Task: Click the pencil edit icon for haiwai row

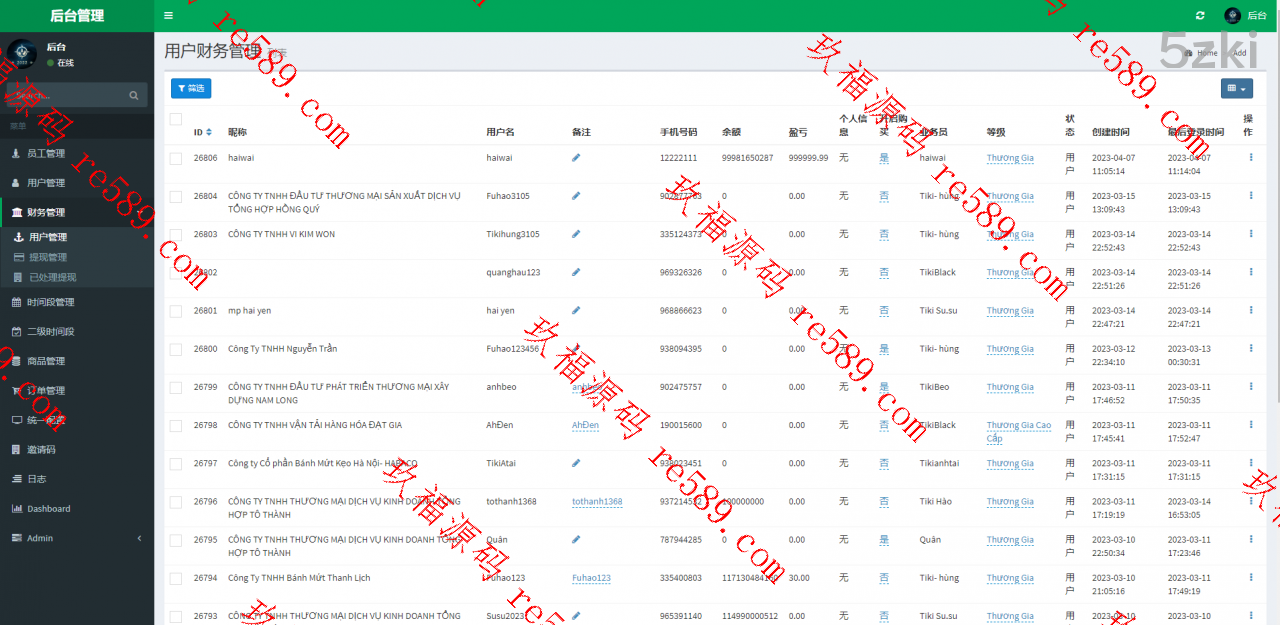Action: pos(576,158)
